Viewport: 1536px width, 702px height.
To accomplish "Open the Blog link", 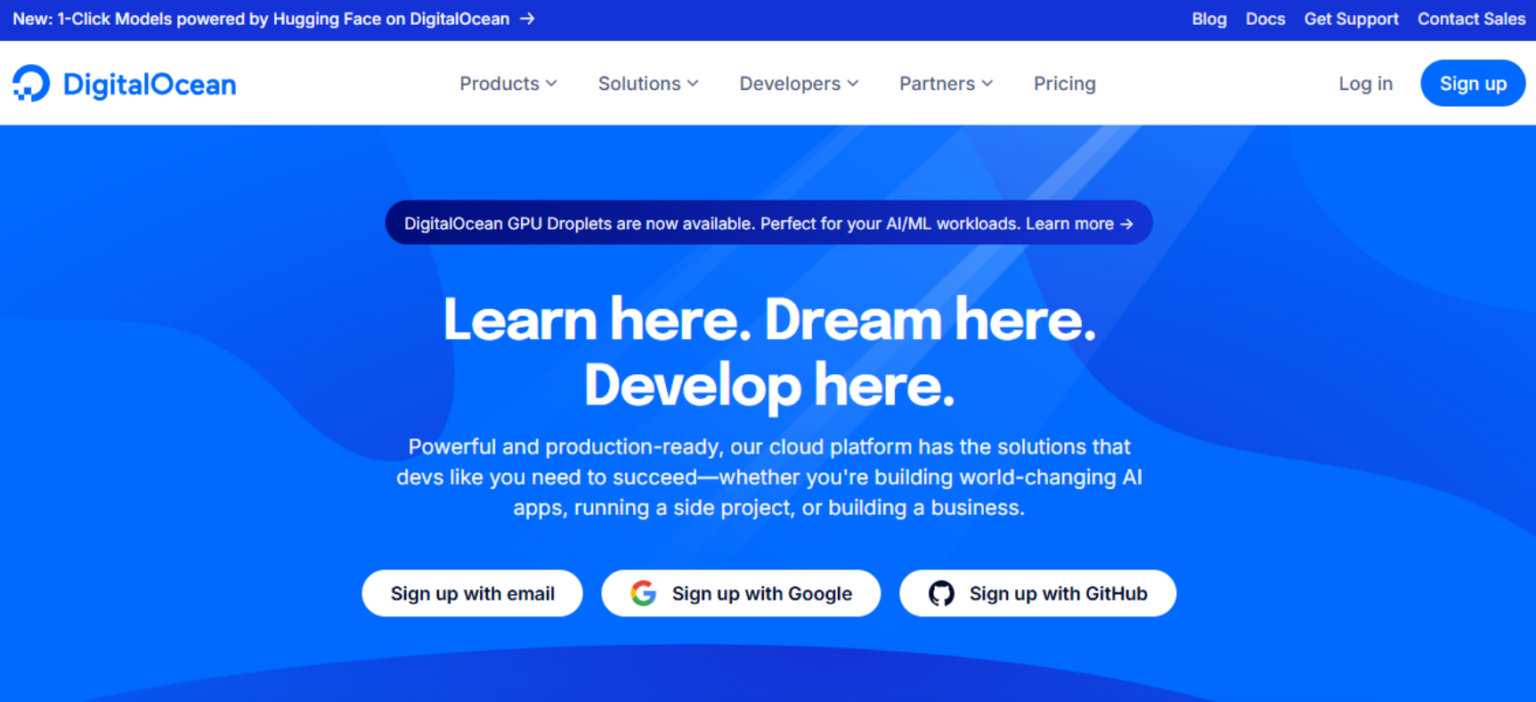I will point(1209,19).
